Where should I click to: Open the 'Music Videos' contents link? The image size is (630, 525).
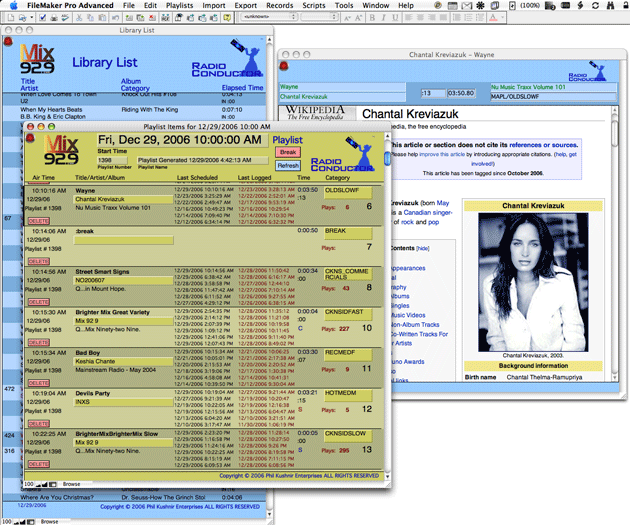pyautogui.click(x=408, y=315)
